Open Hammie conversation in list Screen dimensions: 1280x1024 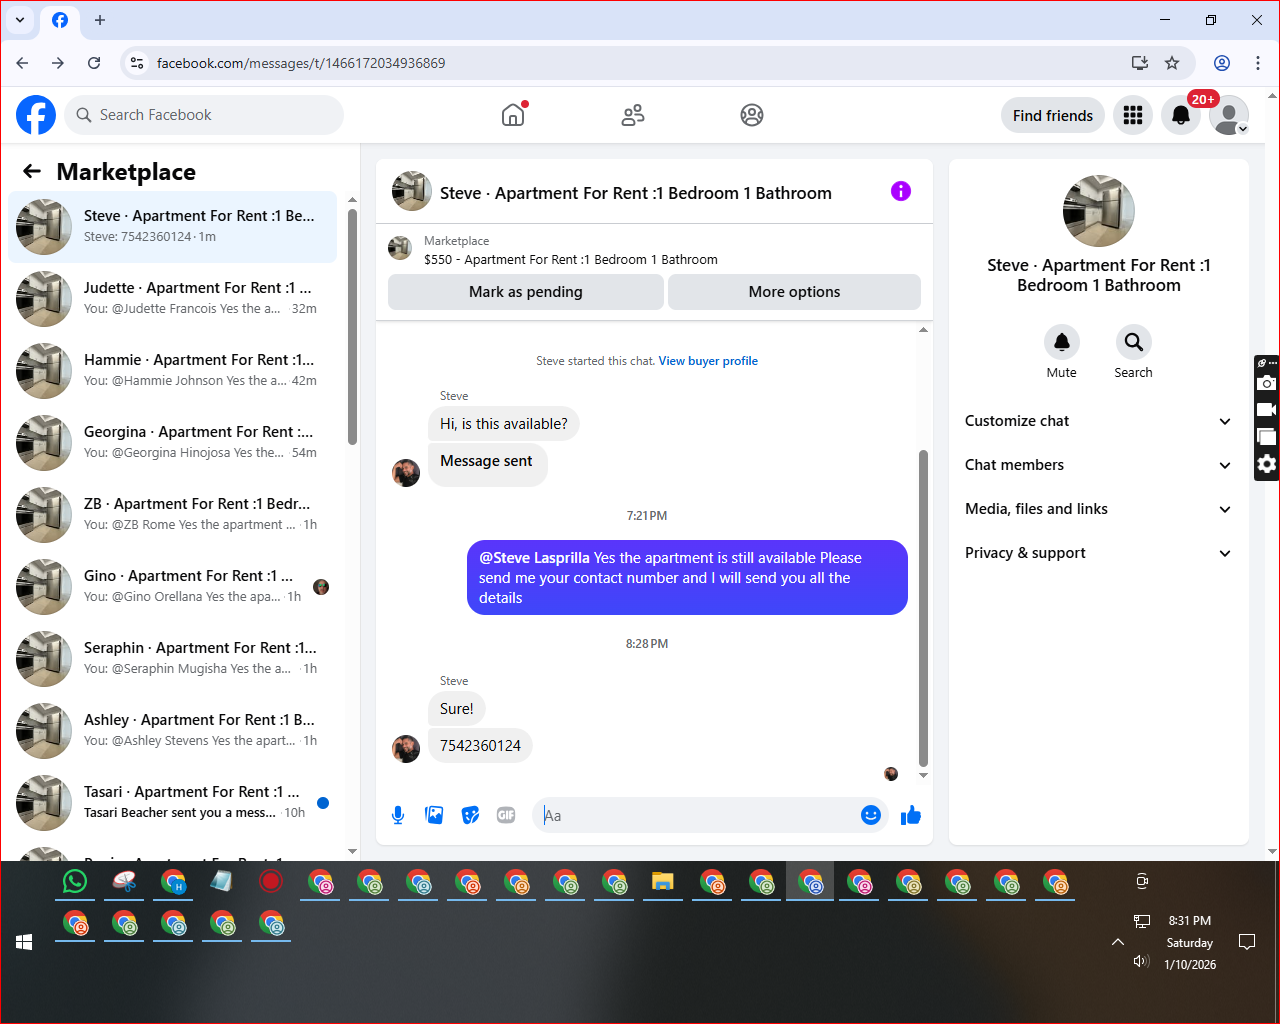[x=172, y=371]
